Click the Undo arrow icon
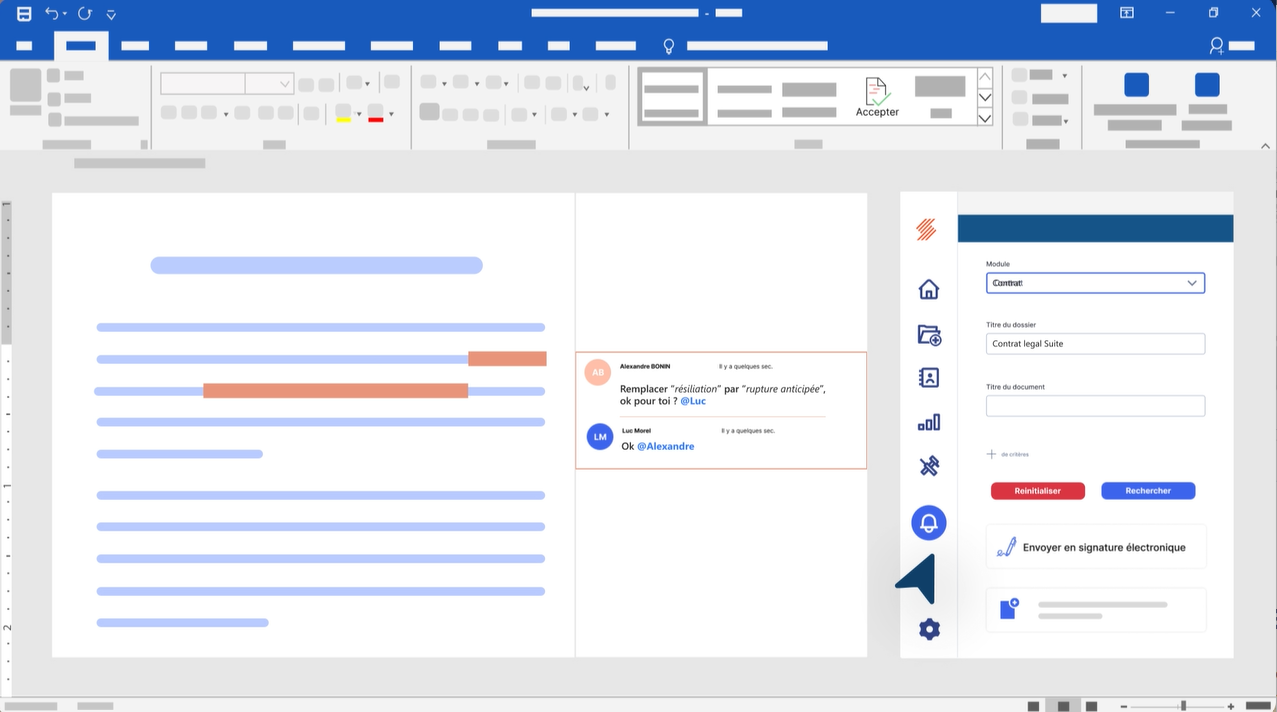Viewport: 1277px width, 712px height. click(52, 14)
